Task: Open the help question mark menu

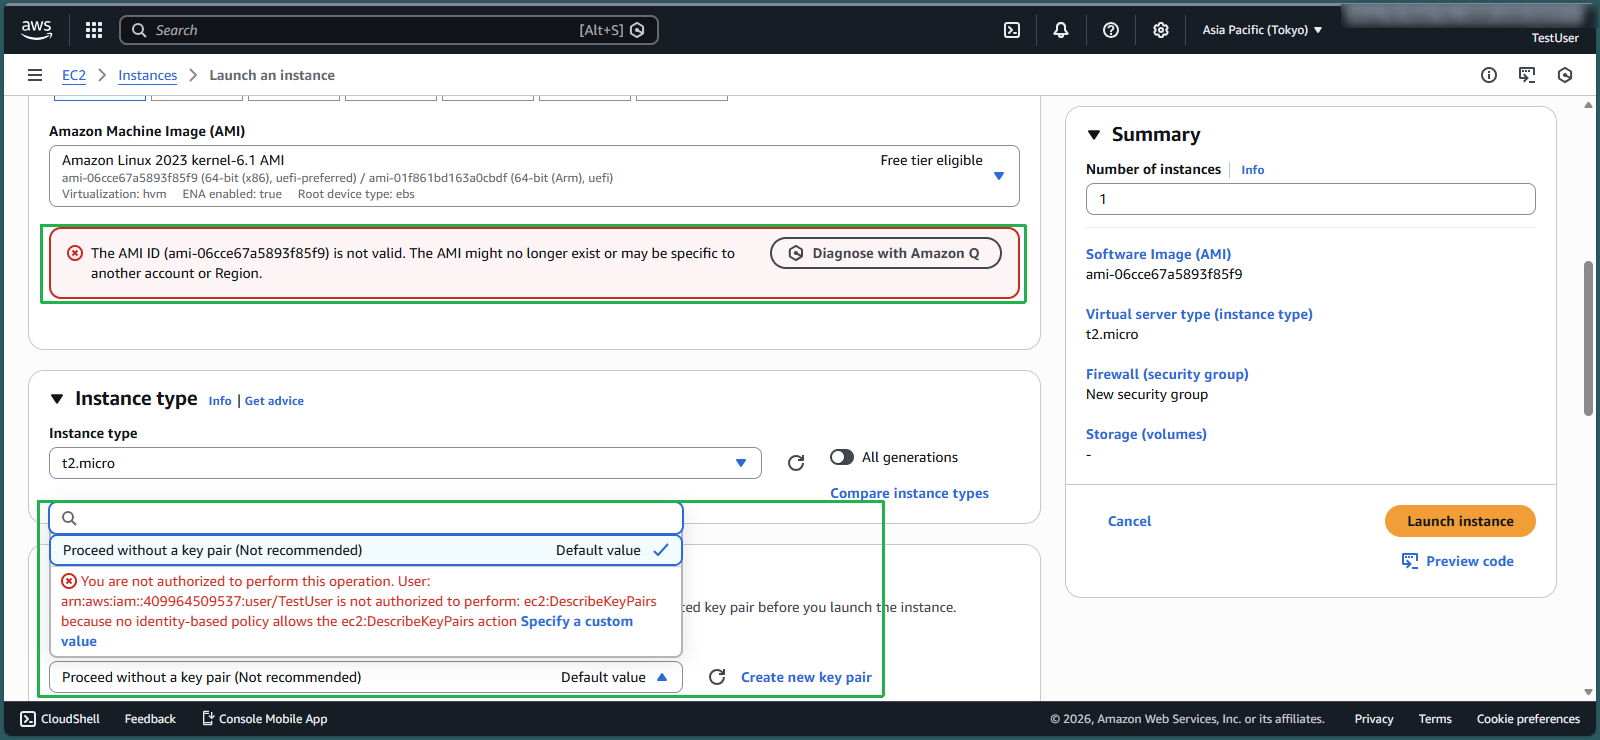Action: [x=1111, y=30]
